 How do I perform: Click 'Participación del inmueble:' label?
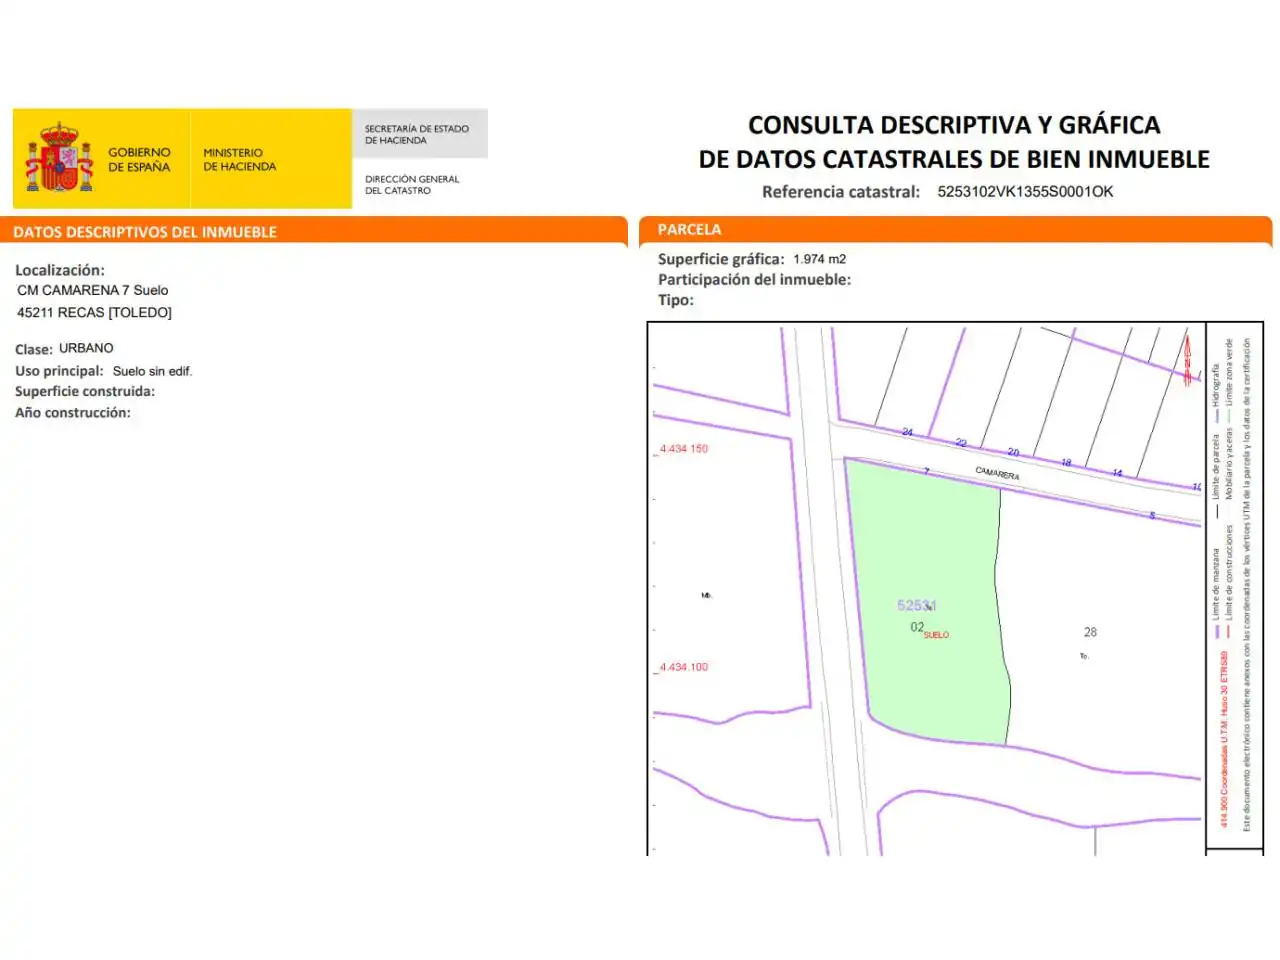(754, 280)
